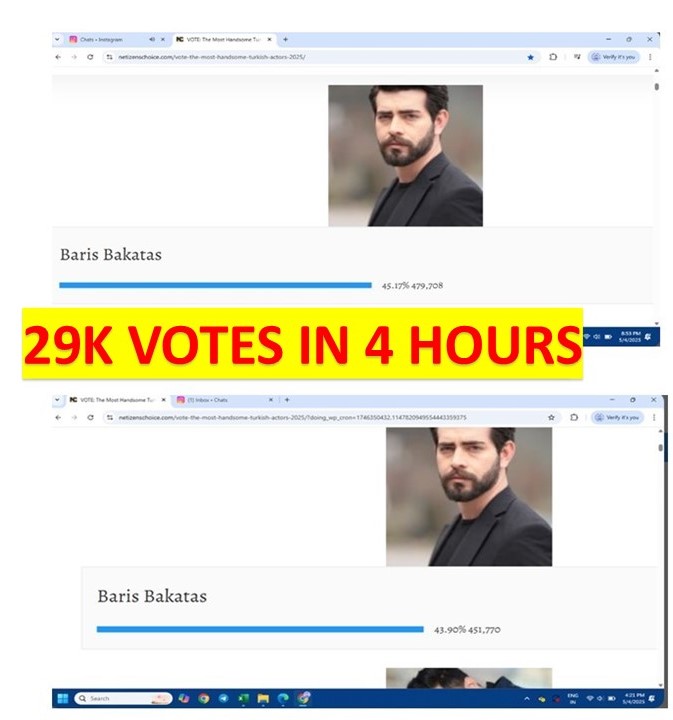Image resolution: width=673 pixels, height=720 pixels.
Task: Show hidden system tray icons chevron
Action: [x=527, y=698]
